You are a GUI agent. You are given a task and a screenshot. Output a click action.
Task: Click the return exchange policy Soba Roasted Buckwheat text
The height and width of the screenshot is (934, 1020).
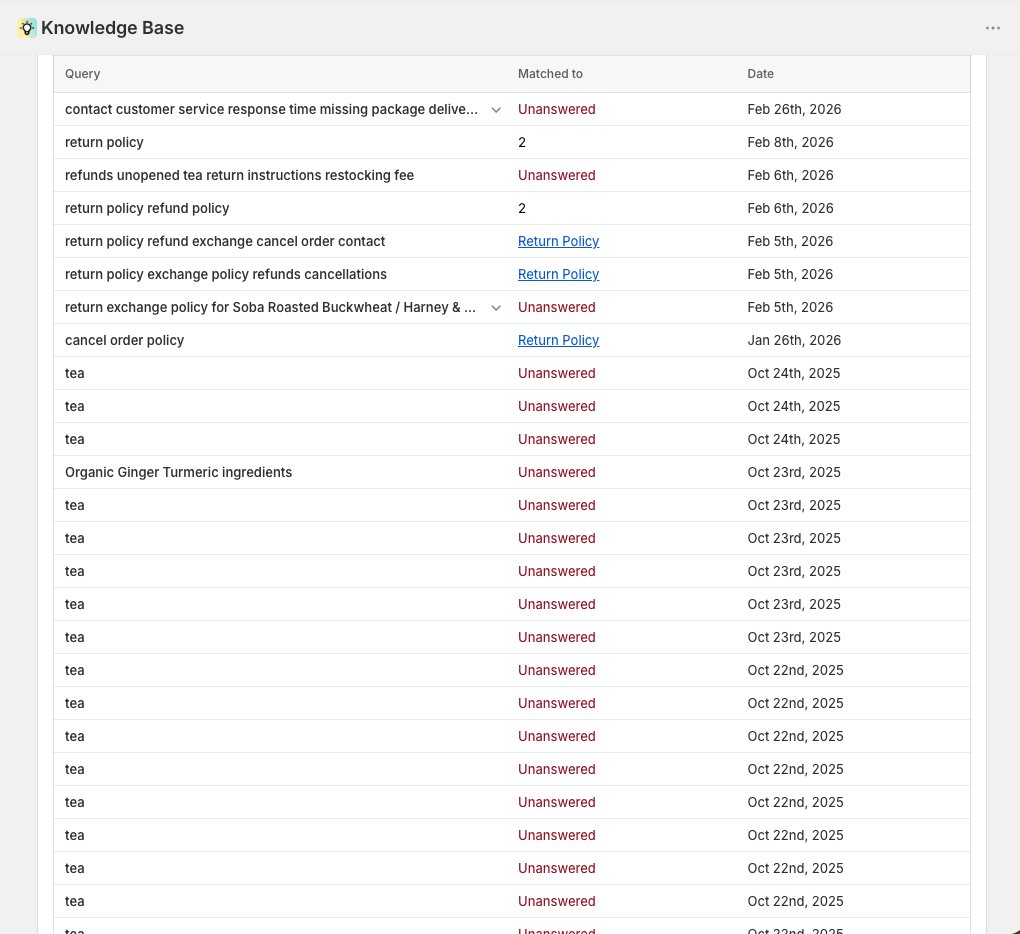(x=270, y=308)
